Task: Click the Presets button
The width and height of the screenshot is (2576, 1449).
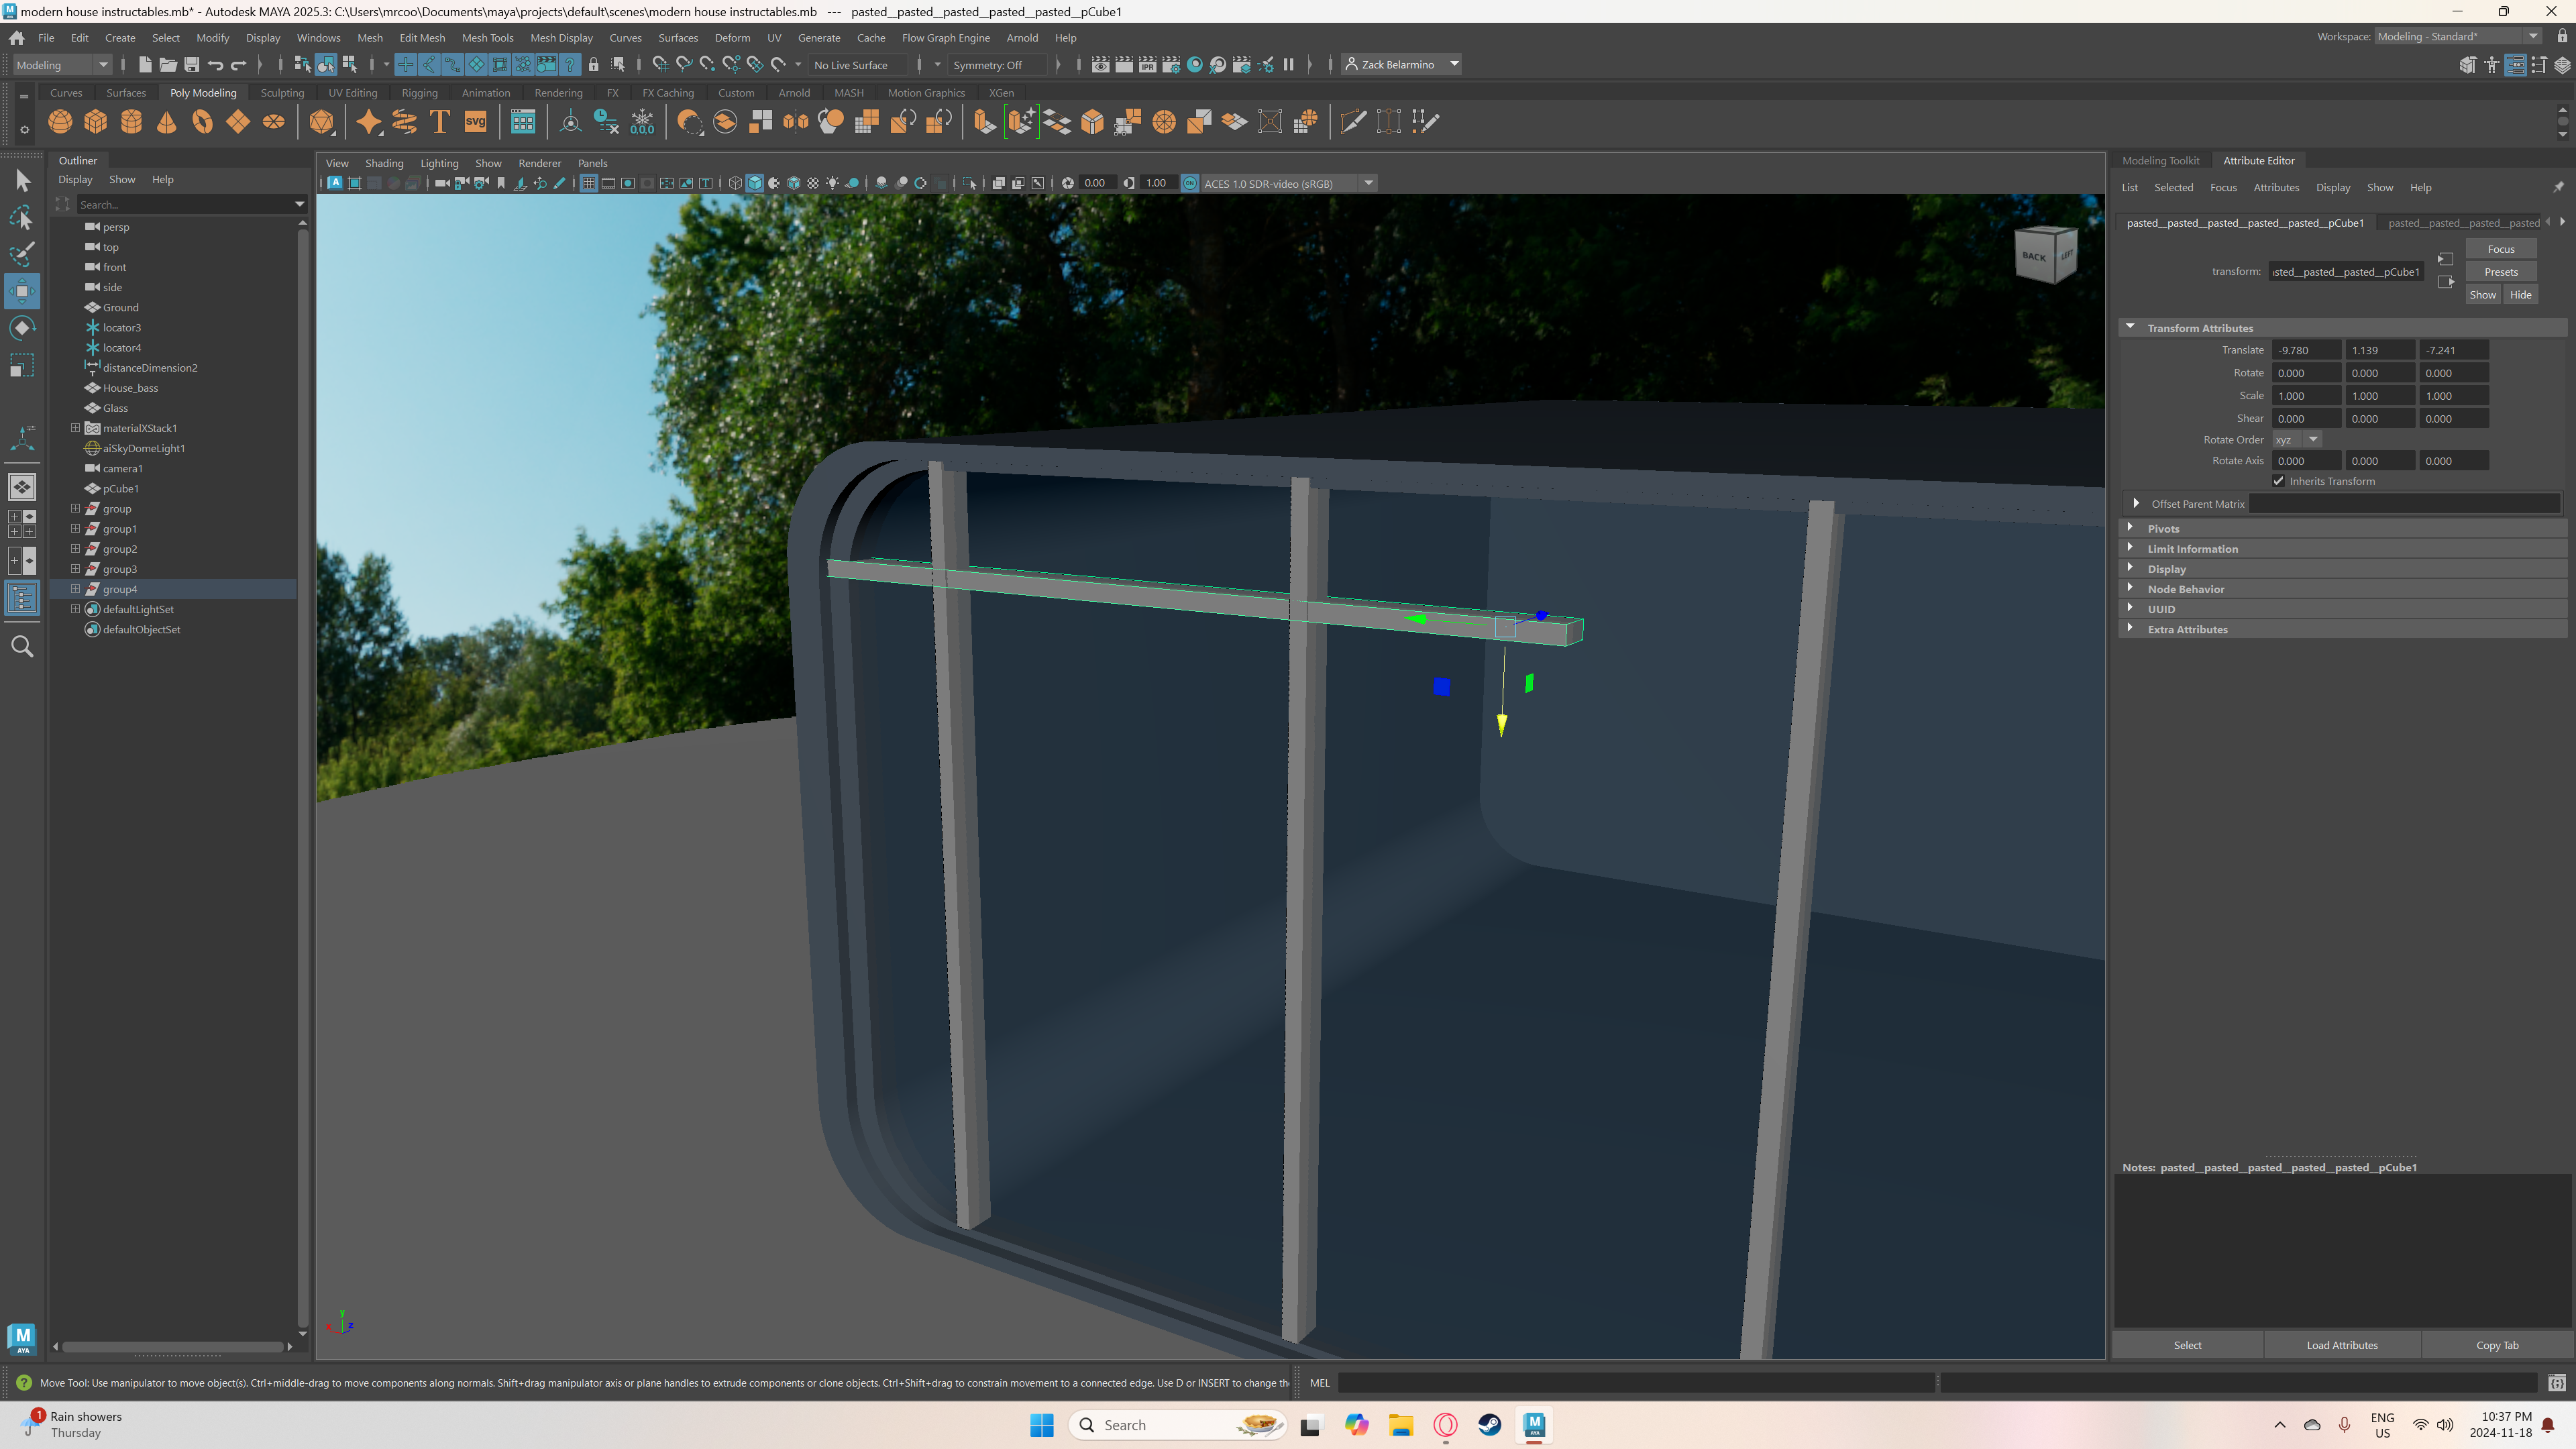Action: (2500, 272)
